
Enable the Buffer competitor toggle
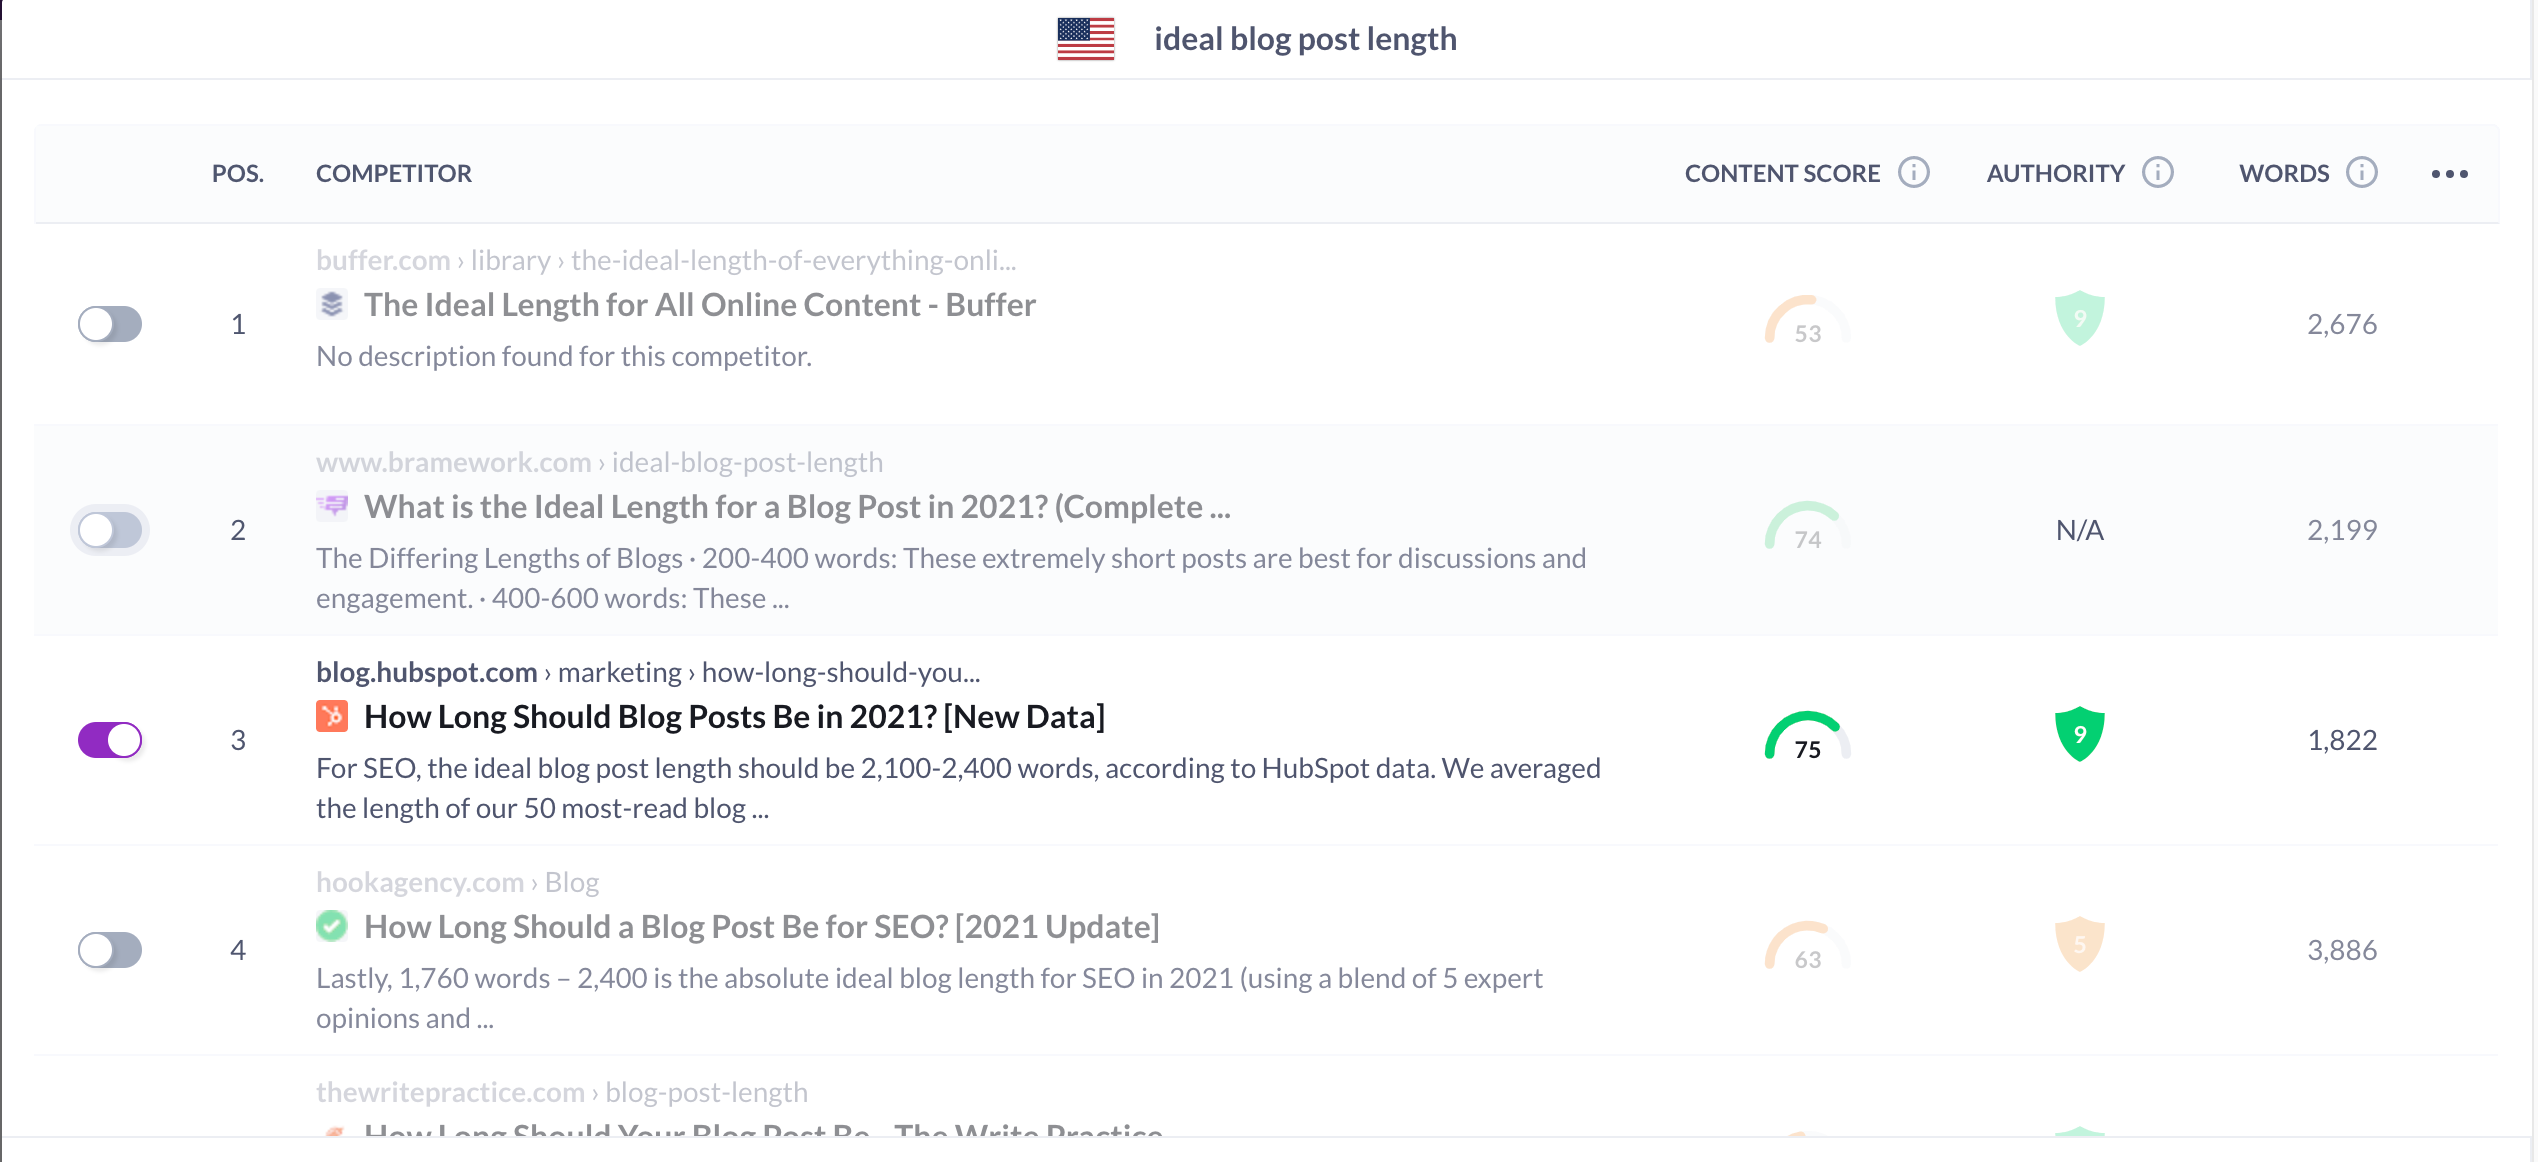click(110, 324)
